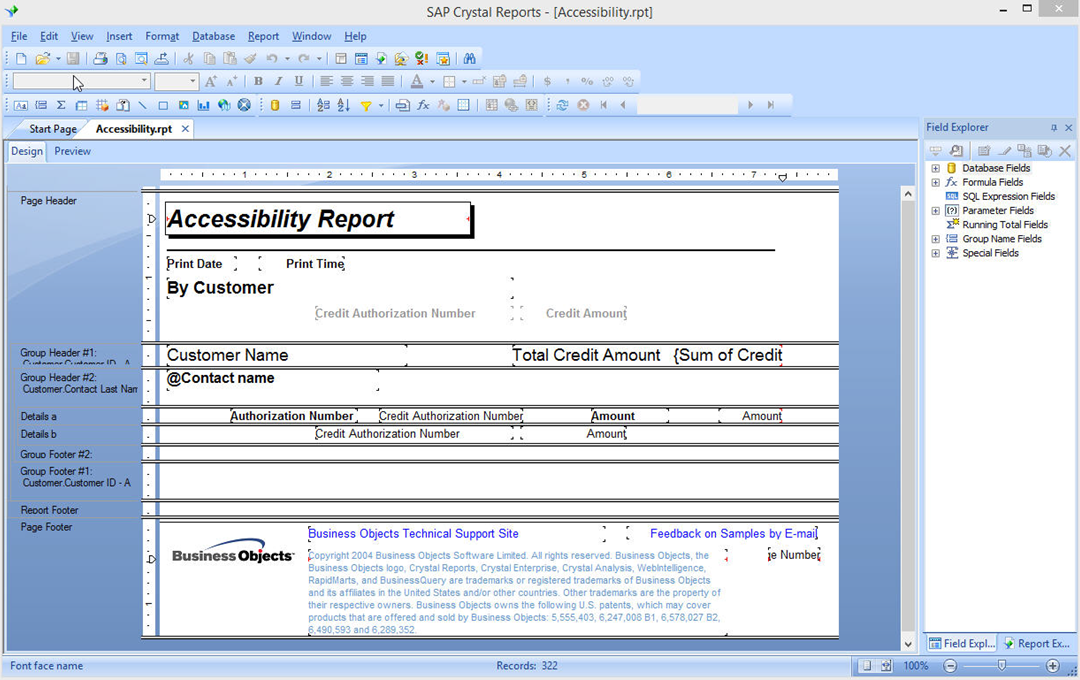
Task: Expand Parameter Fields node
Action: click(935, 211)
